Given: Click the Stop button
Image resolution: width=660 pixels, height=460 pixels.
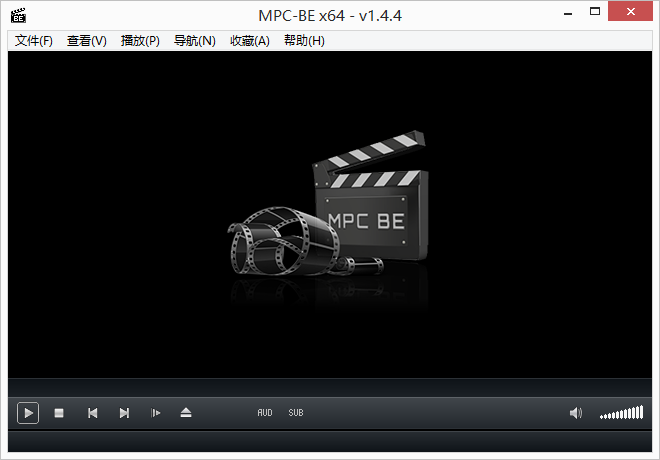Looking at the screenshot, I should (x=59, y=413).
